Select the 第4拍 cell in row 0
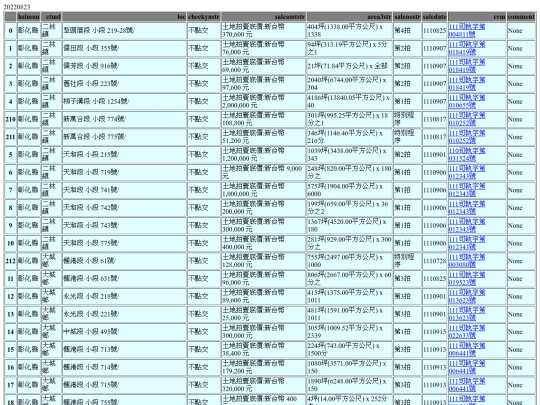This screenshot has width=540, height=405. pyautogui.click(x=407, y=31)
